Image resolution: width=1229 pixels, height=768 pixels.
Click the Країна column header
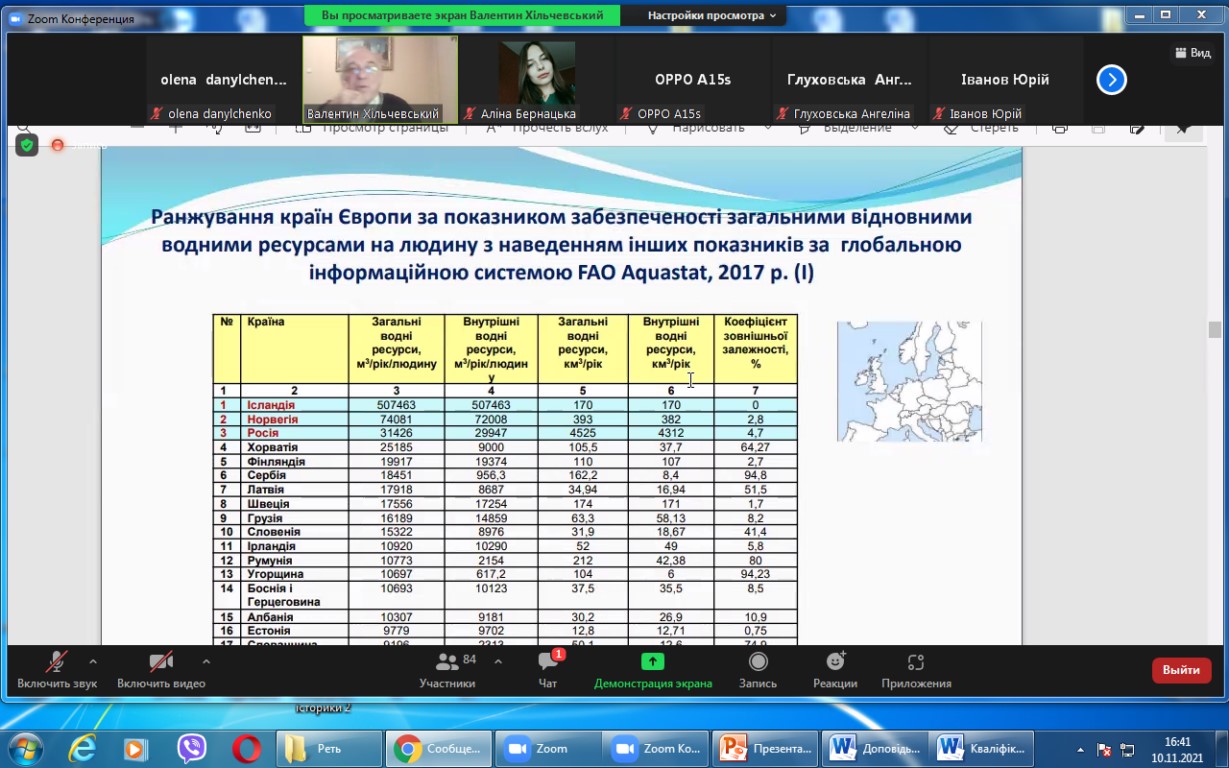[x=294, y=349]
